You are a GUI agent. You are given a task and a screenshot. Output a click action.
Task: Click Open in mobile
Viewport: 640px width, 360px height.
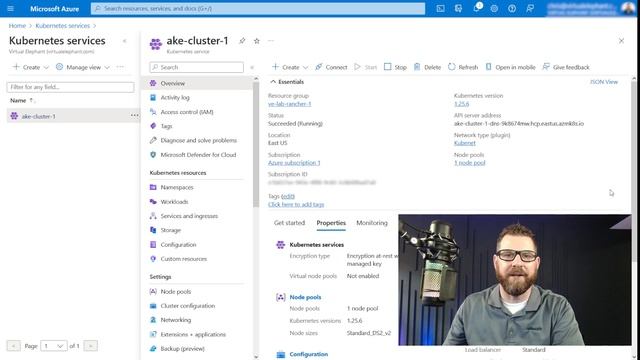pos(510,67)
